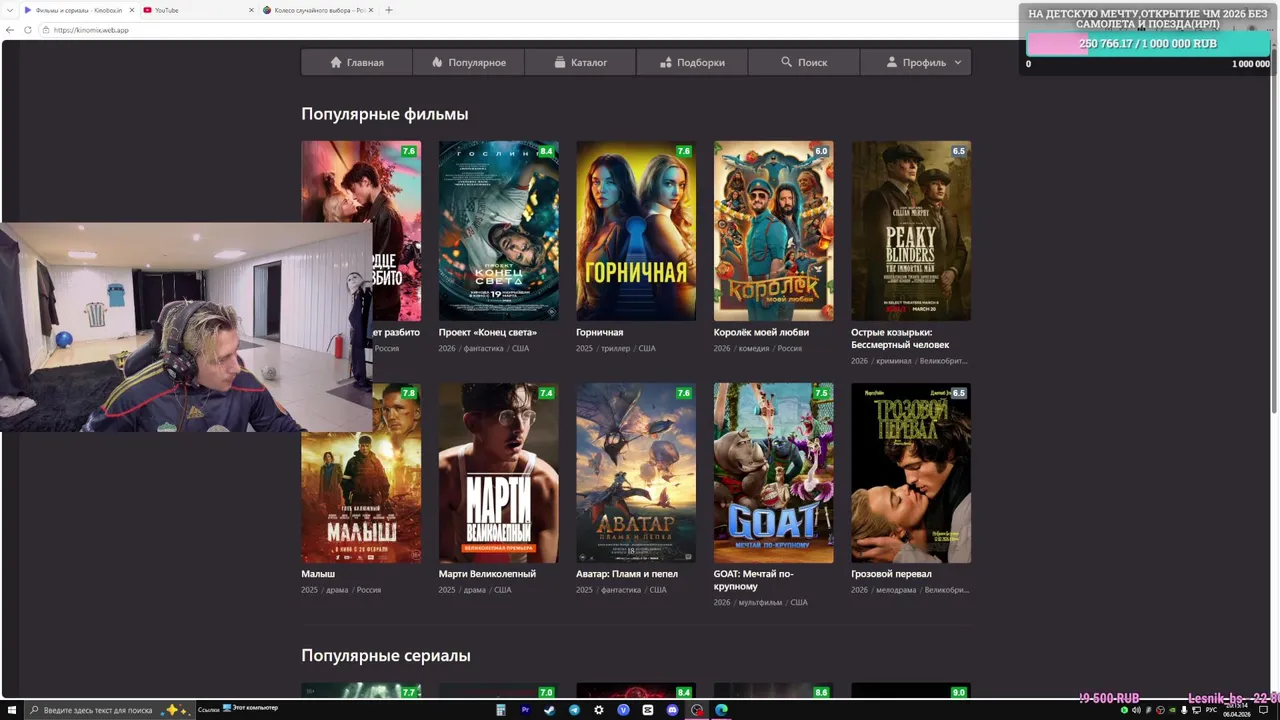Open a new browser tab with plus

click(x=389, y=10)
